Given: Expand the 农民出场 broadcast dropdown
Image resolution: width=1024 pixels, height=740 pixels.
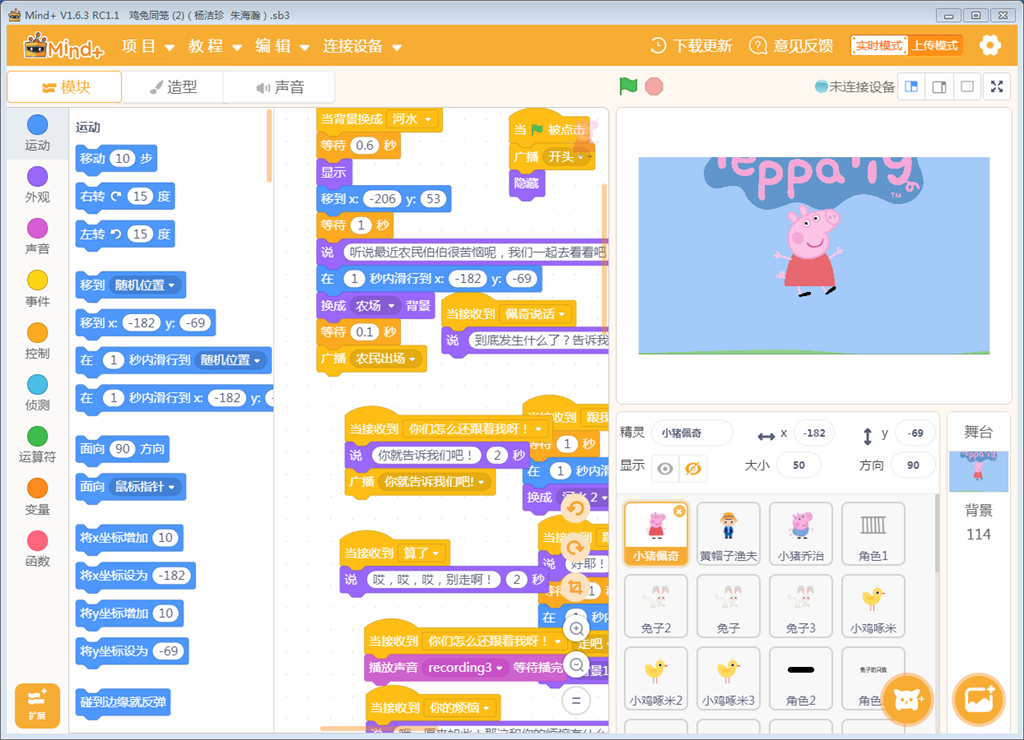Looking at the screenshot, I should [x=387, y=359].
